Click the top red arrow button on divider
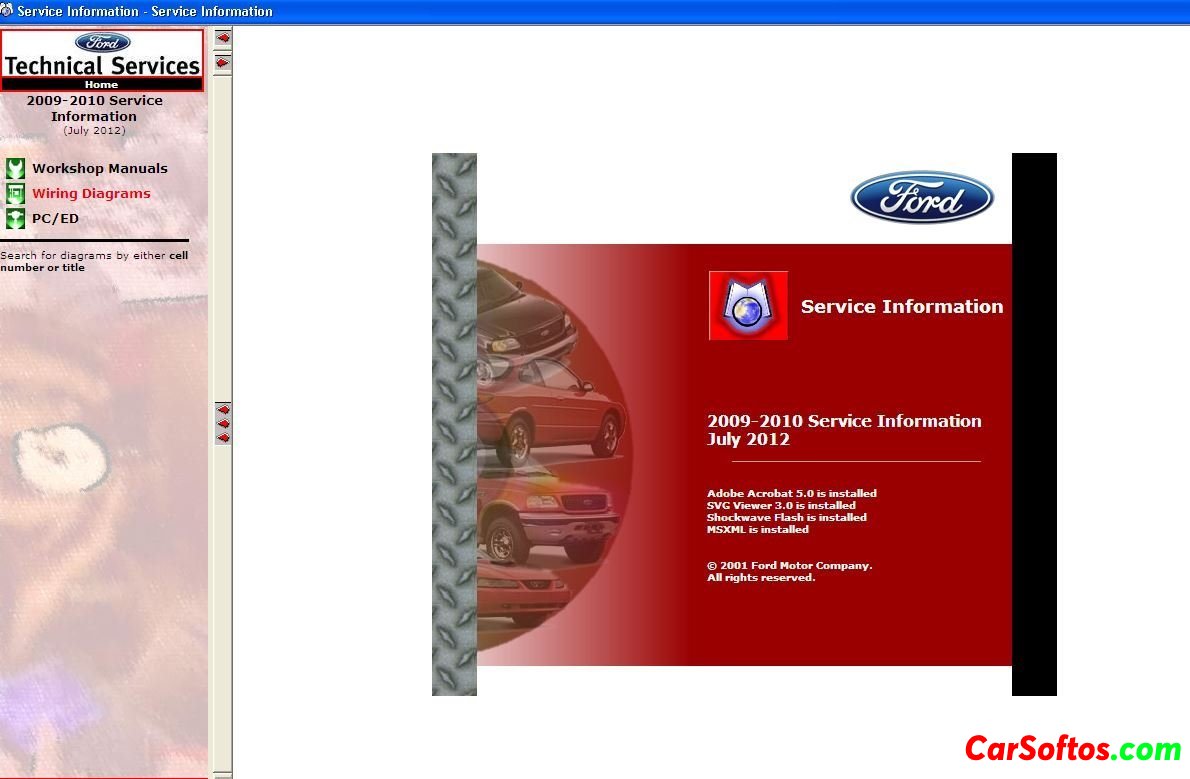 (x=223, y=37)
